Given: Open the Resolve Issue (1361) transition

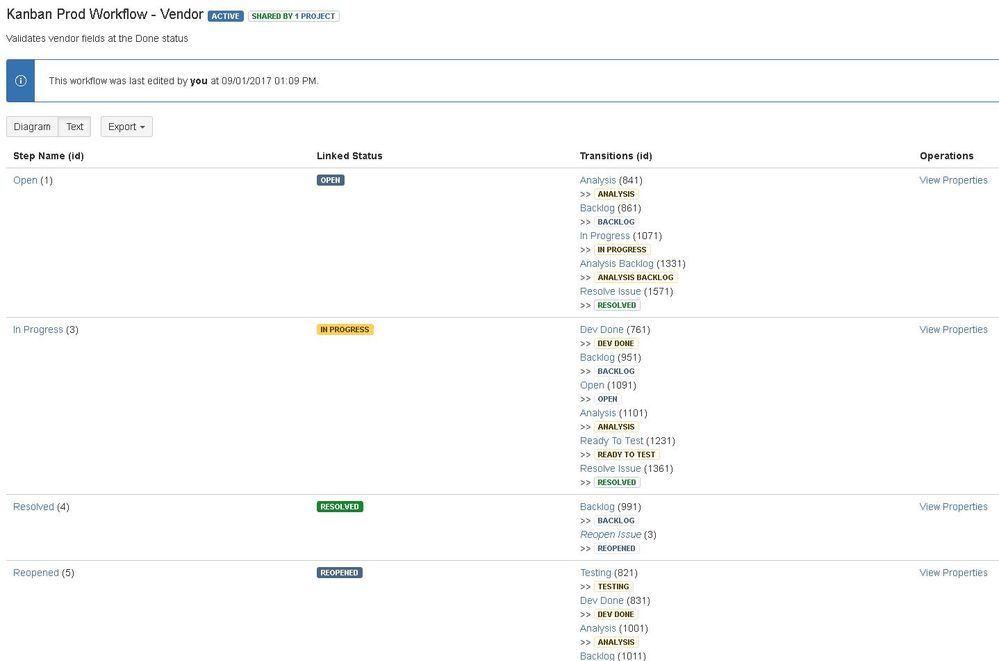Looking at the screenshot, I should pyautogui.click(x=610, y=469).
